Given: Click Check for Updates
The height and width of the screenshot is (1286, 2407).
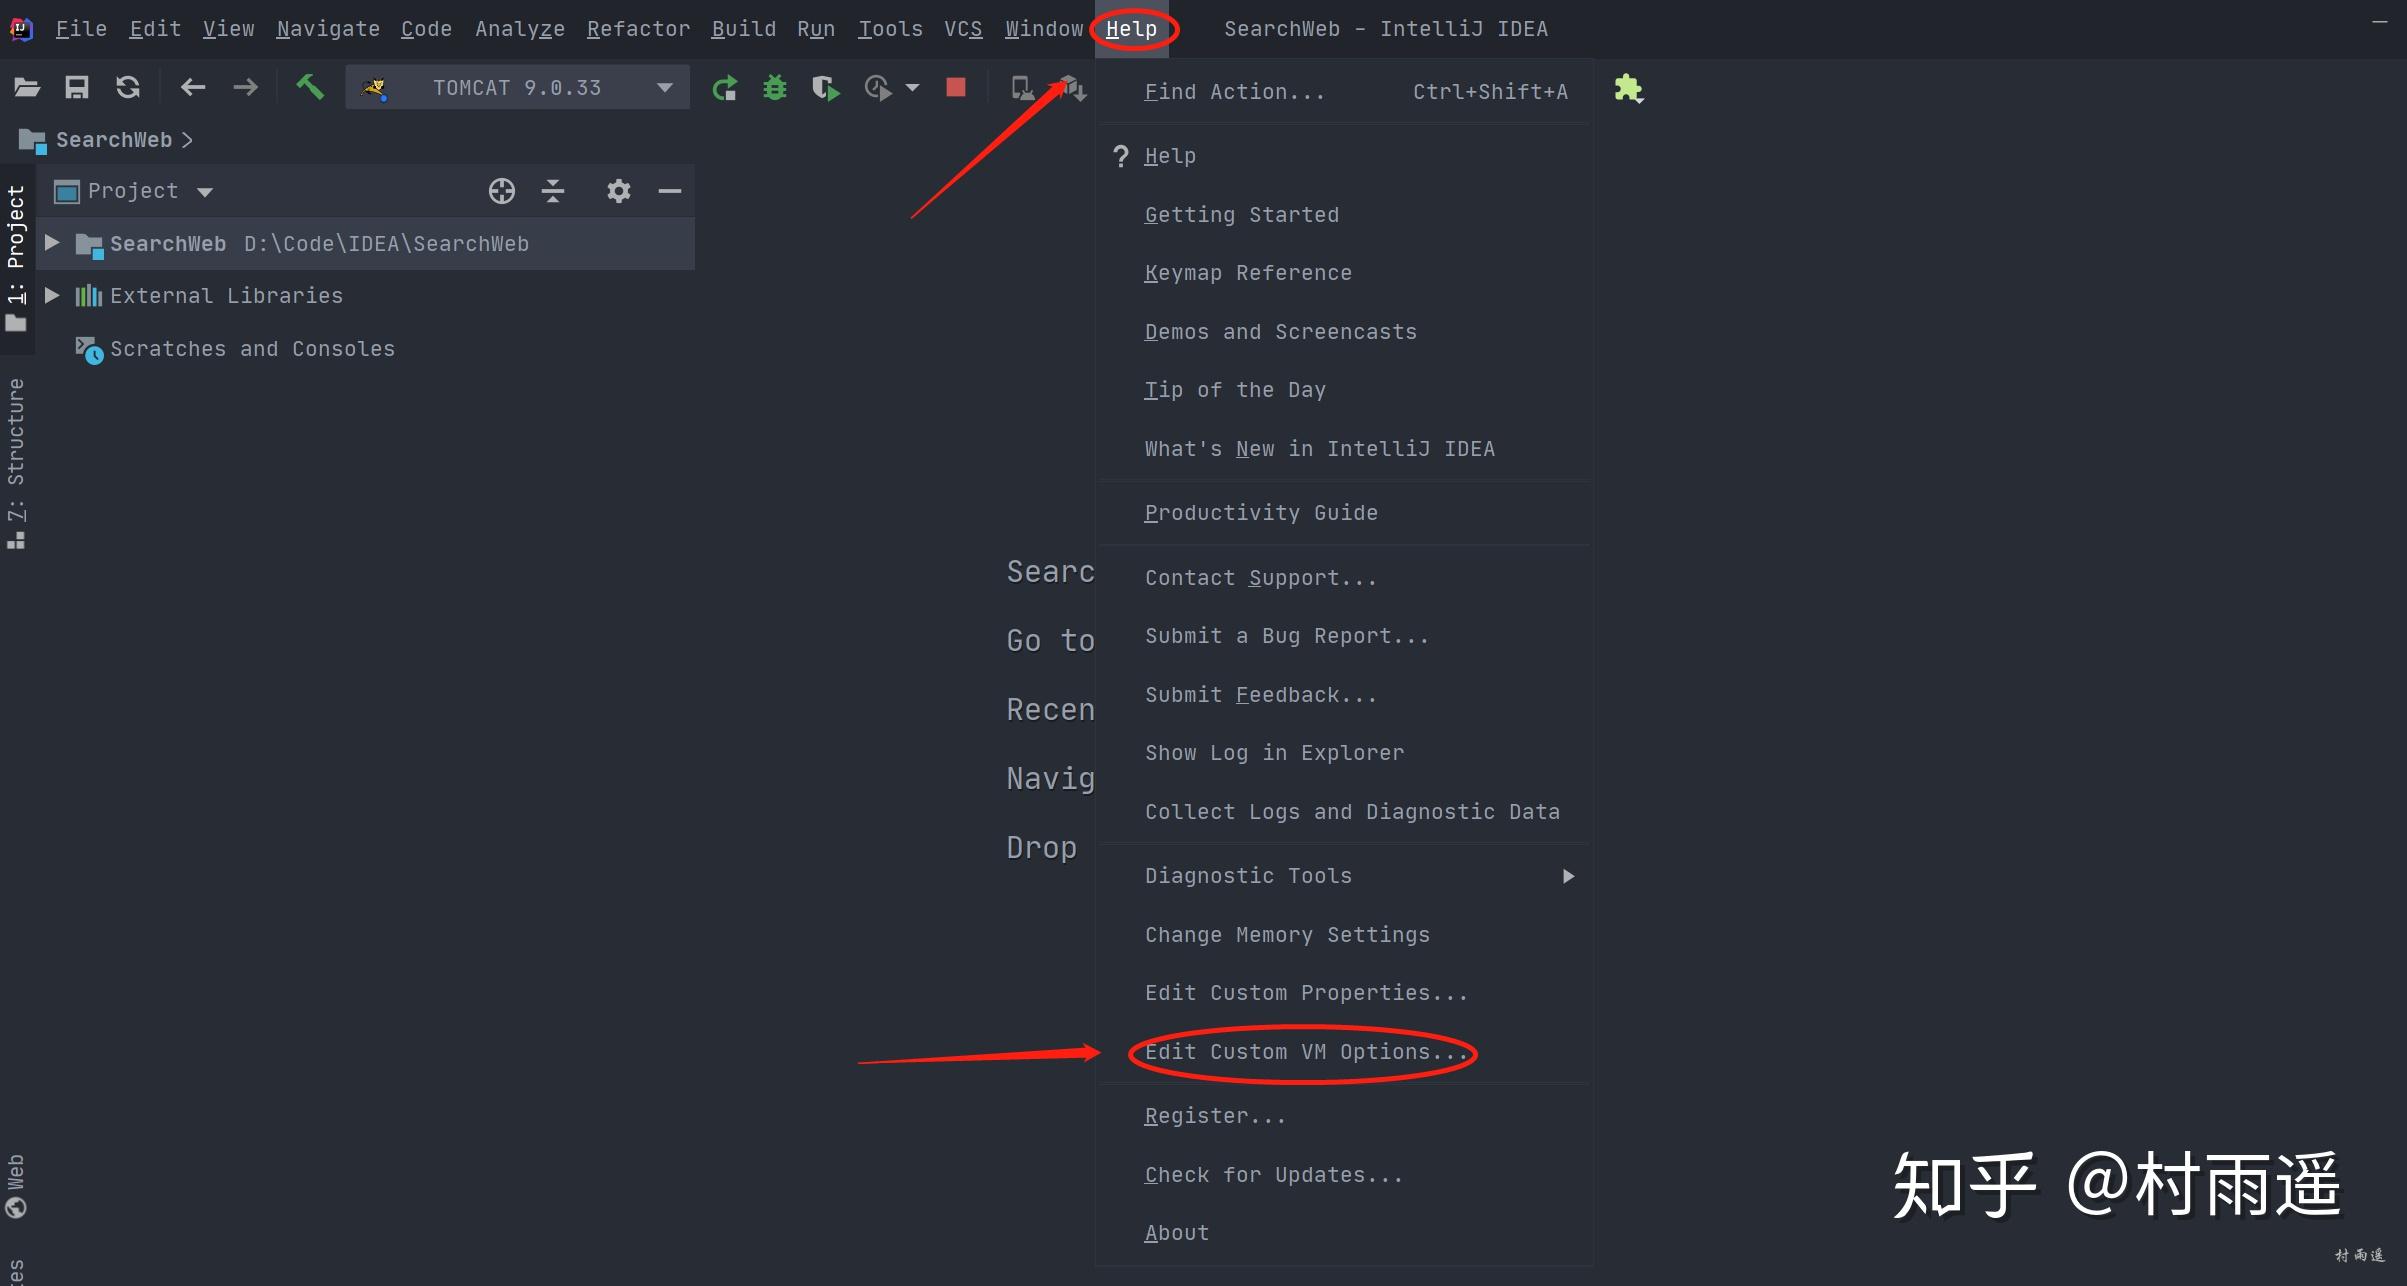Looking at the screenshot, I should point(1273,1174).
